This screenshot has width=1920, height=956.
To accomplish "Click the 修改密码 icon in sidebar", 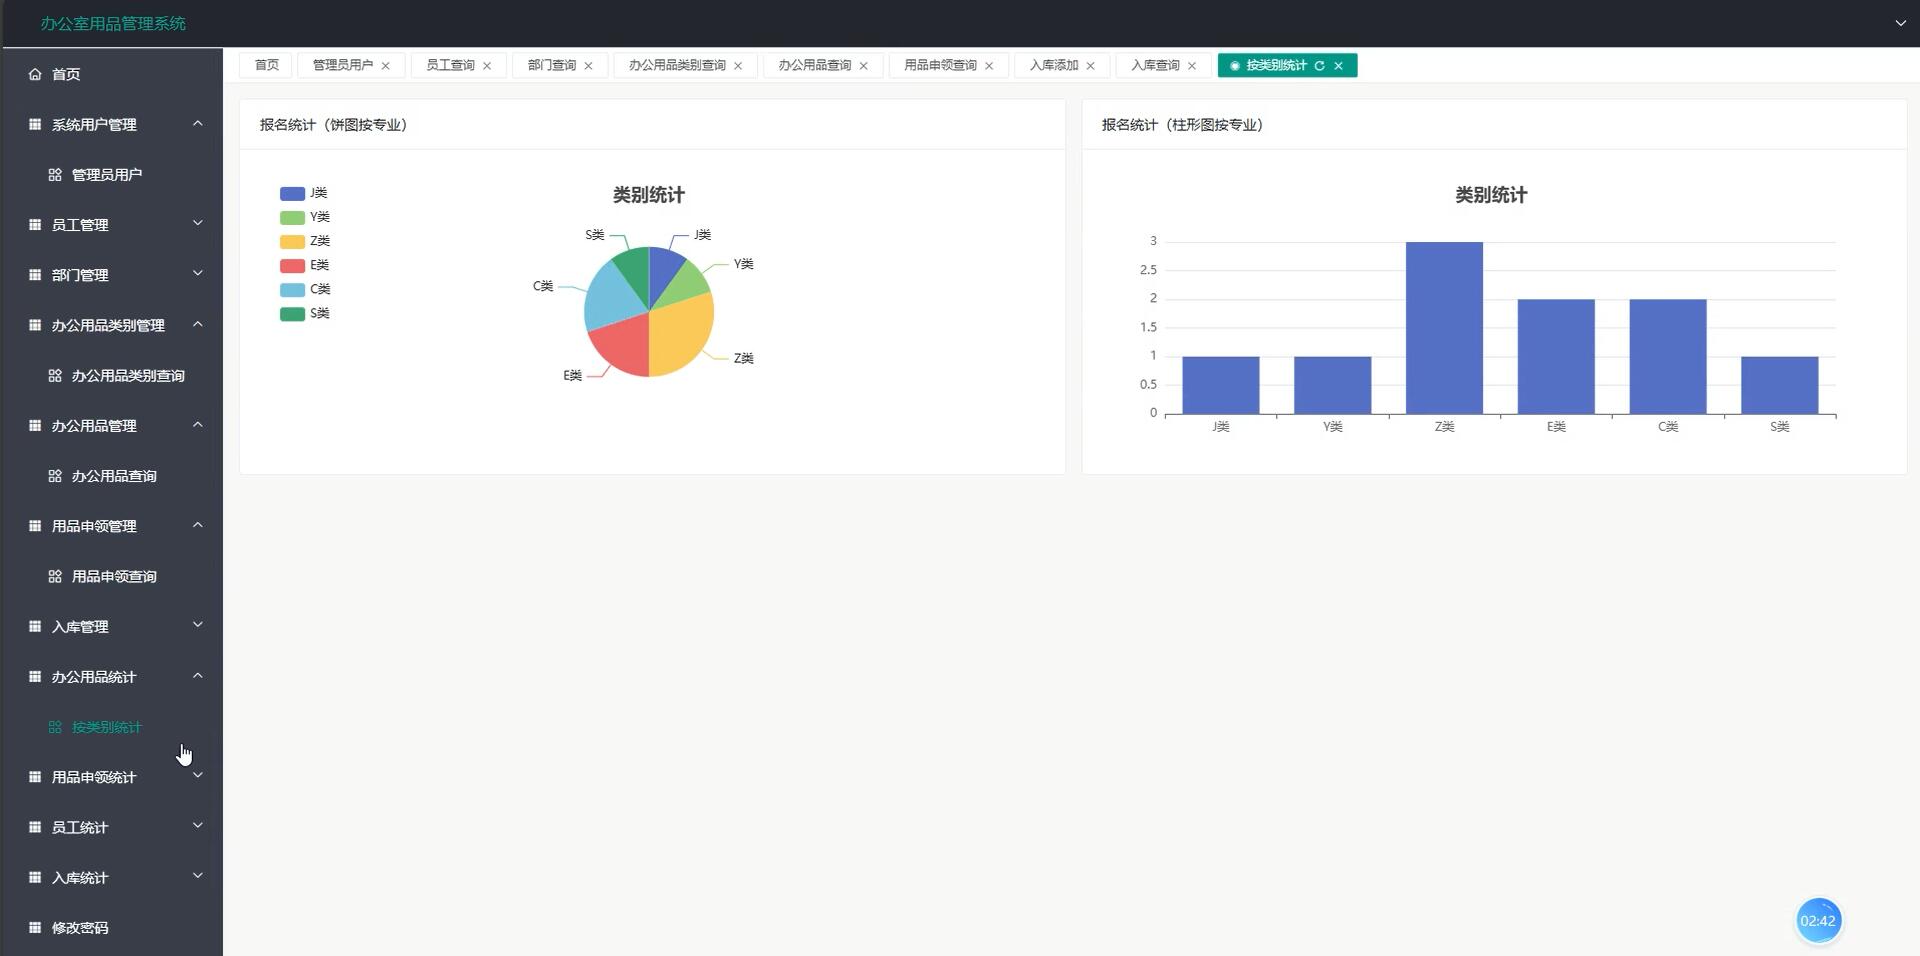I will coord(33,927).
